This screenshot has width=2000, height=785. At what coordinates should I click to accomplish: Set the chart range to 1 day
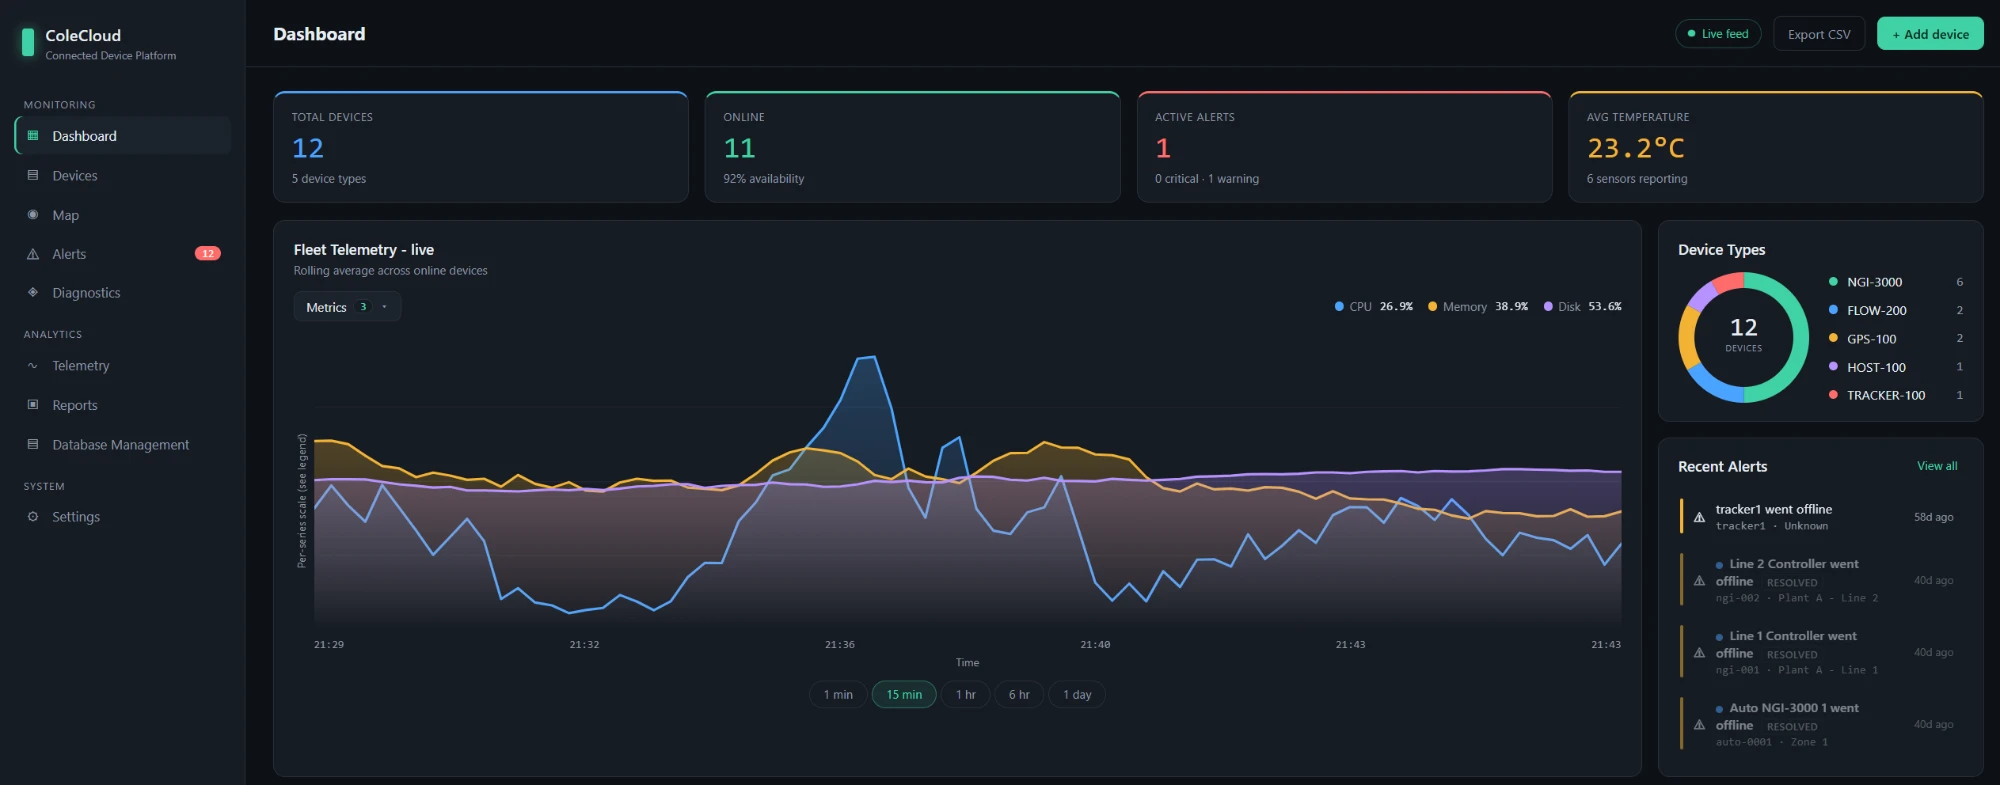pyautogui.click(x=1077, y=695)
